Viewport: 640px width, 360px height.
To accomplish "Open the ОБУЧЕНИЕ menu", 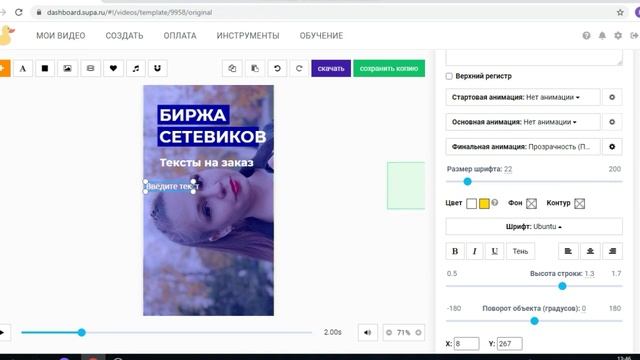I will (x=321, y=36).
